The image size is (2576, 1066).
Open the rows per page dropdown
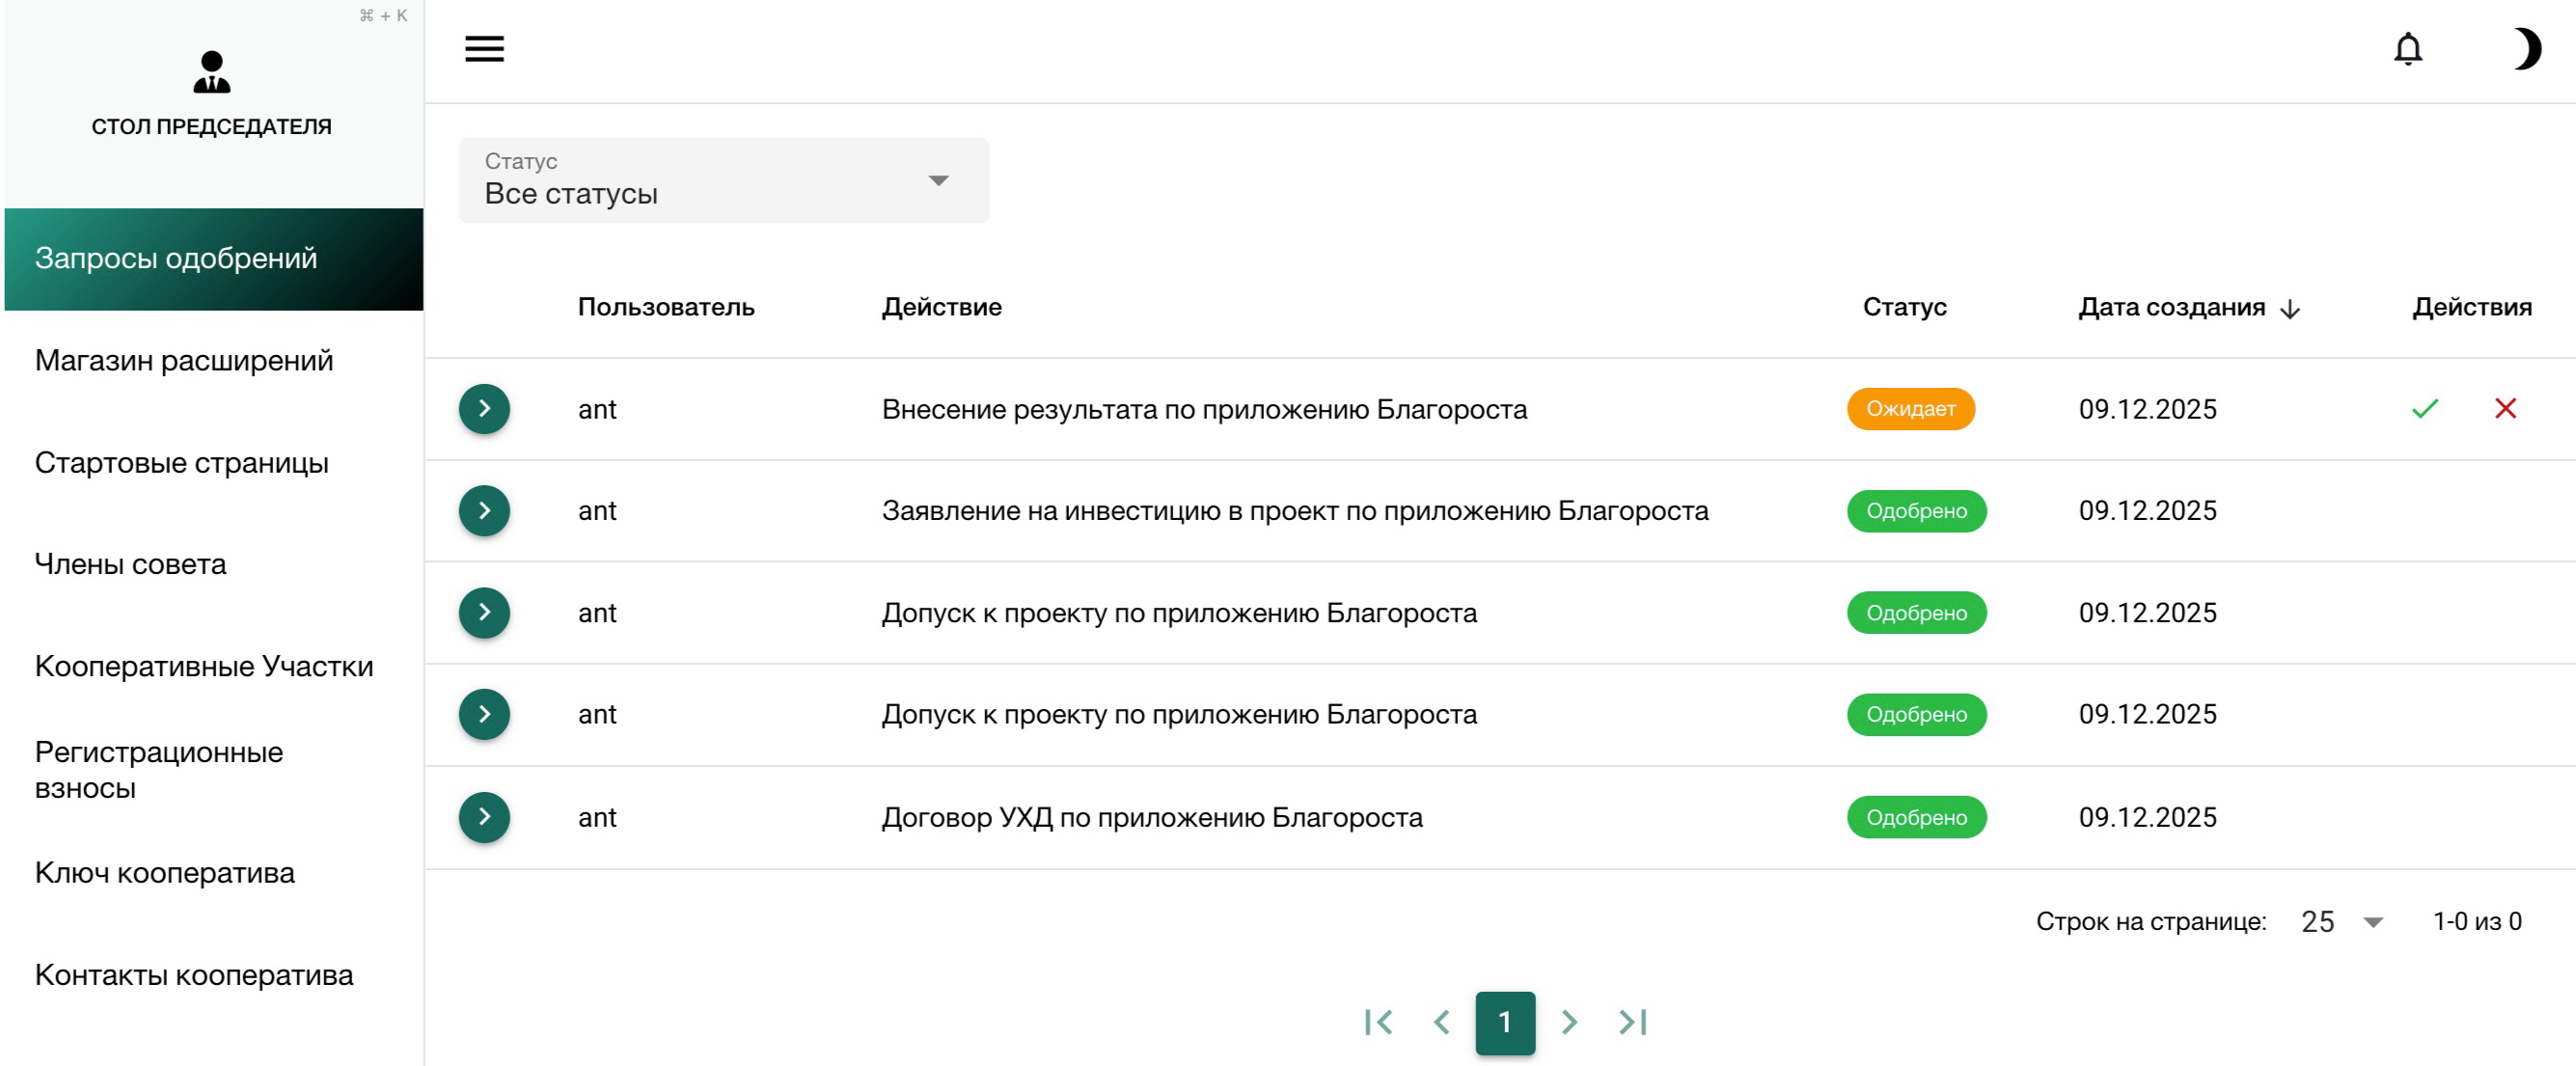(2340, 922)
